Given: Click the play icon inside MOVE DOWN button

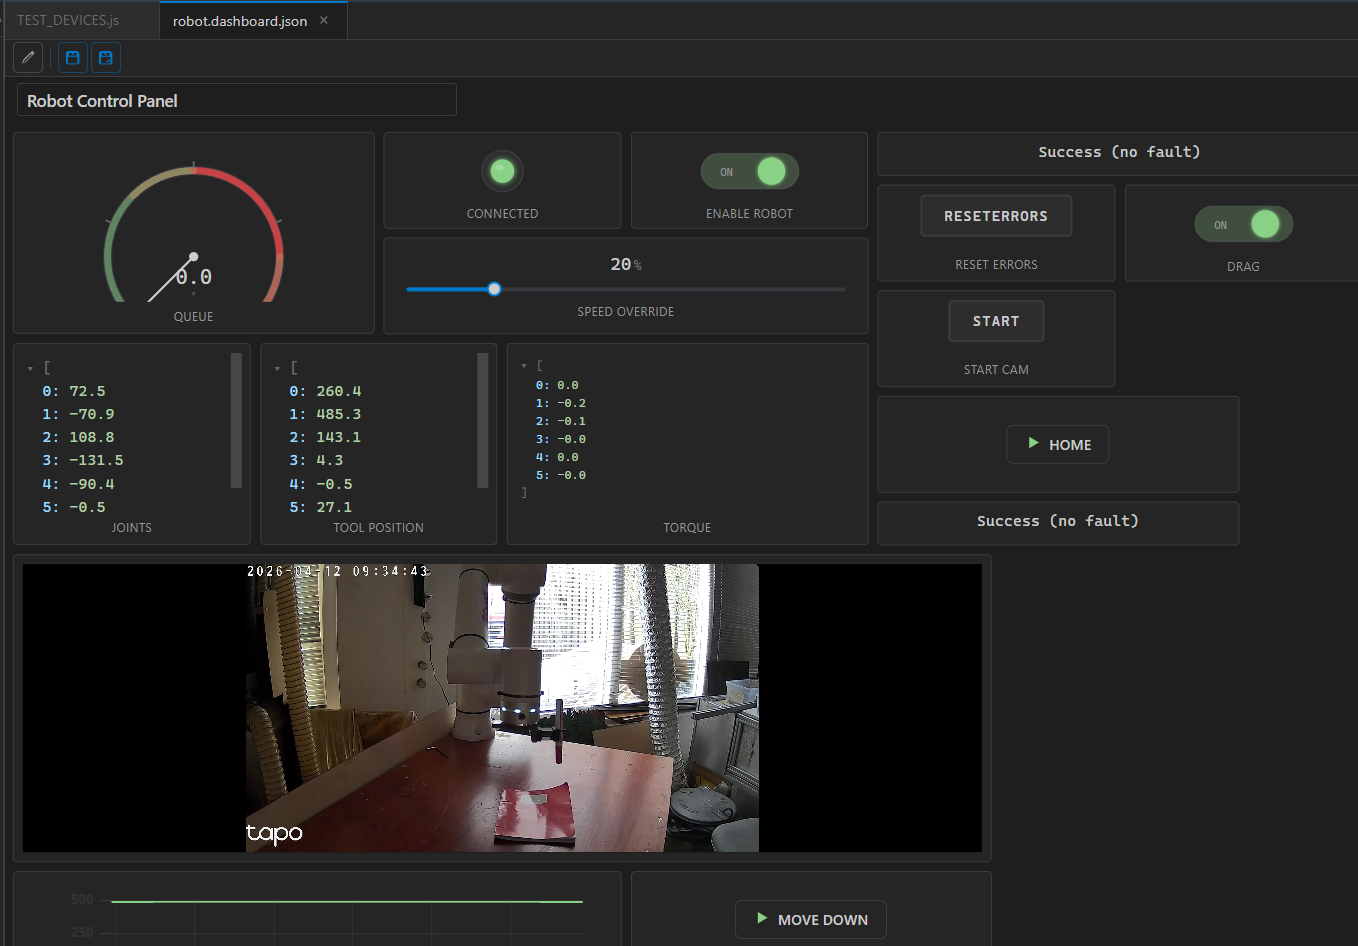Looking at the screenshot, I should pos(761,919).
